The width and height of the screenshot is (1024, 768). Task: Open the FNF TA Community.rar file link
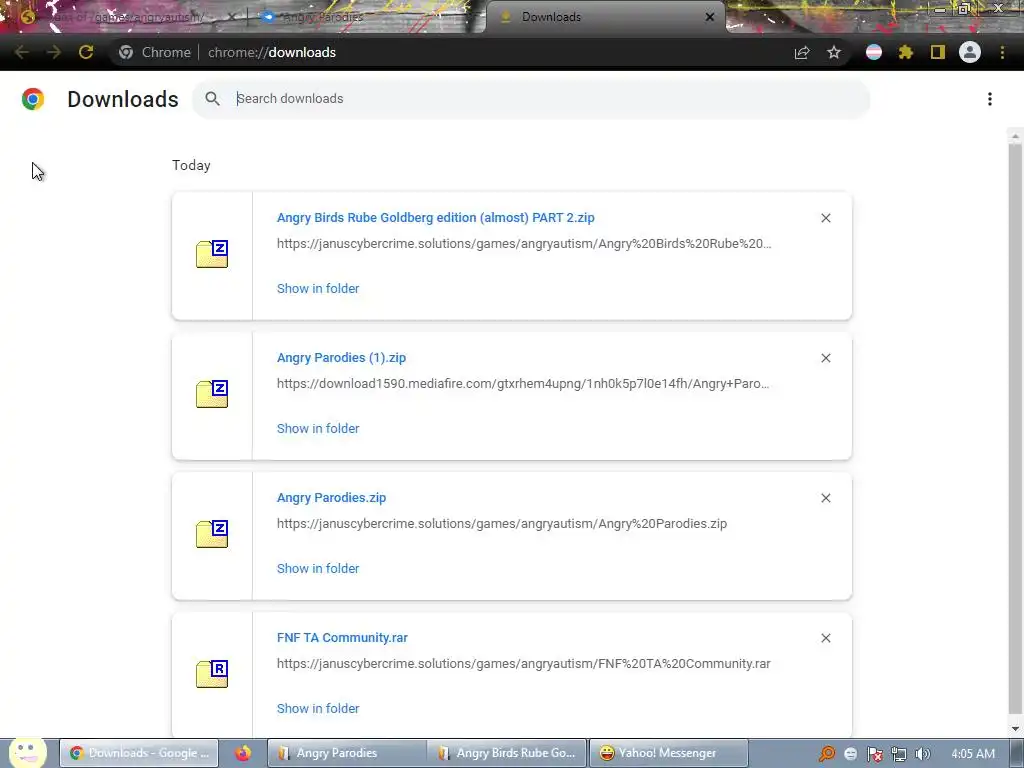point(342,637)
